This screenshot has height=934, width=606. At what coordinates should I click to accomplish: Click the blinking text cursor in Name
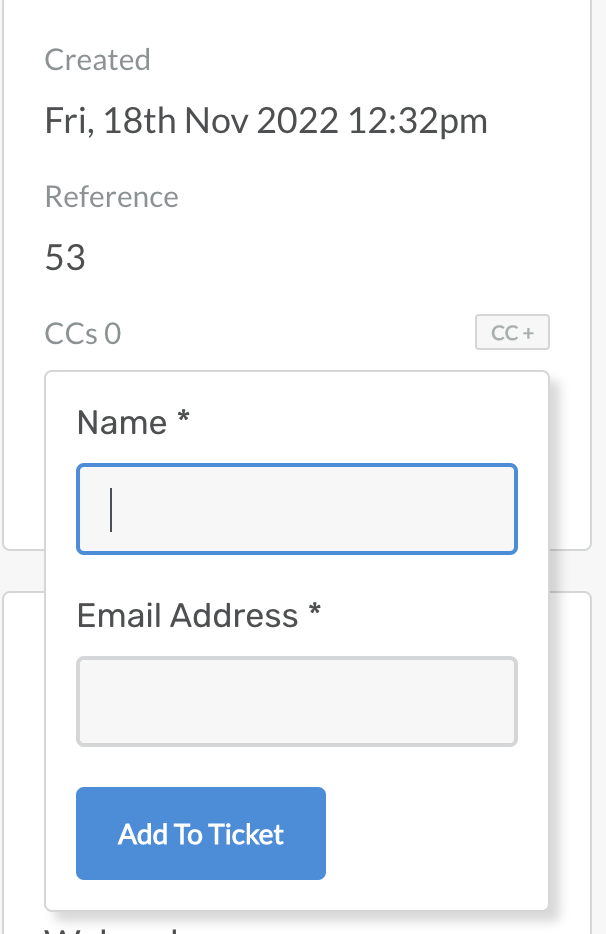point(111,509)
